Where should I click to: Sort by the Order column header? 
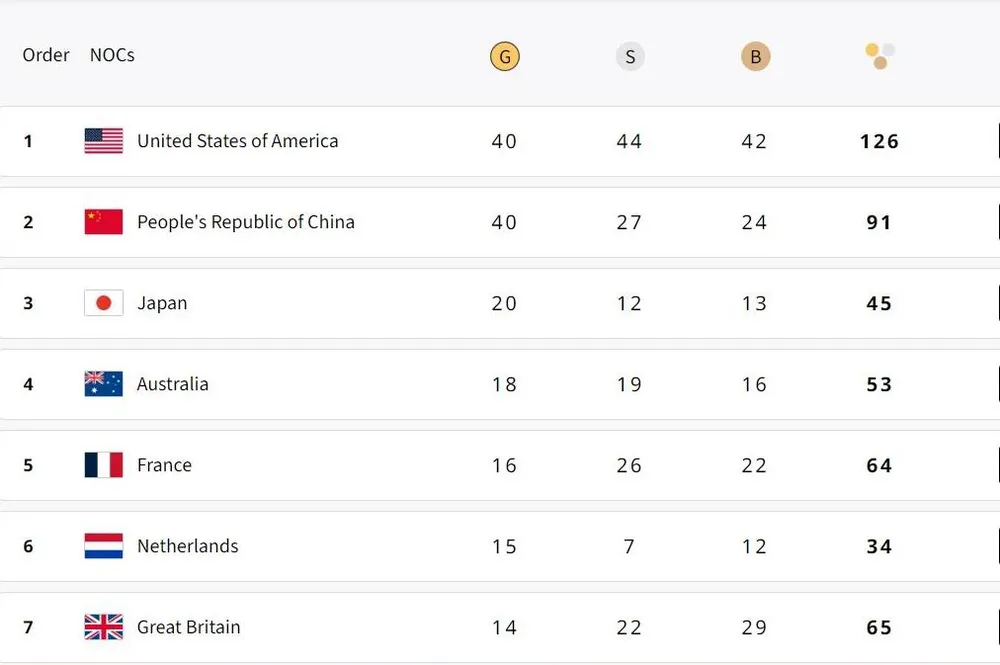pyautogui.click(x=46, y=55)
